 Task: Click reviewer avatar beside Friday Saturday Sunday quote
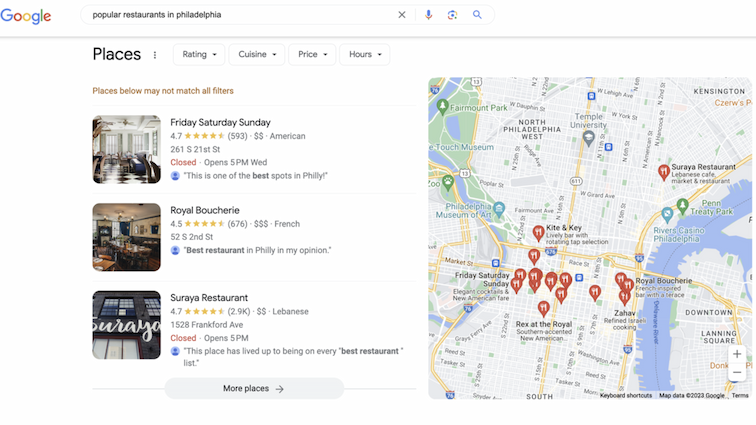(x=175, y=176)
